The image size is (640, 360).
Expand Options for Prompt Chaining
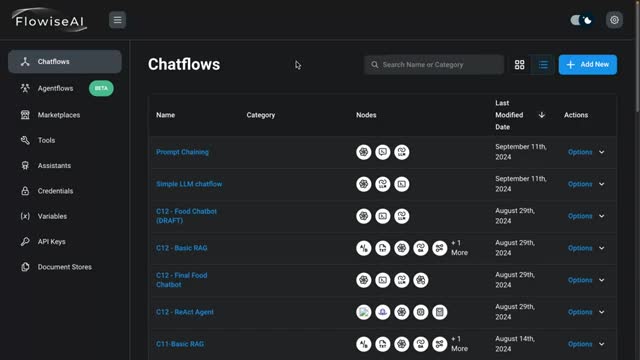586,152
